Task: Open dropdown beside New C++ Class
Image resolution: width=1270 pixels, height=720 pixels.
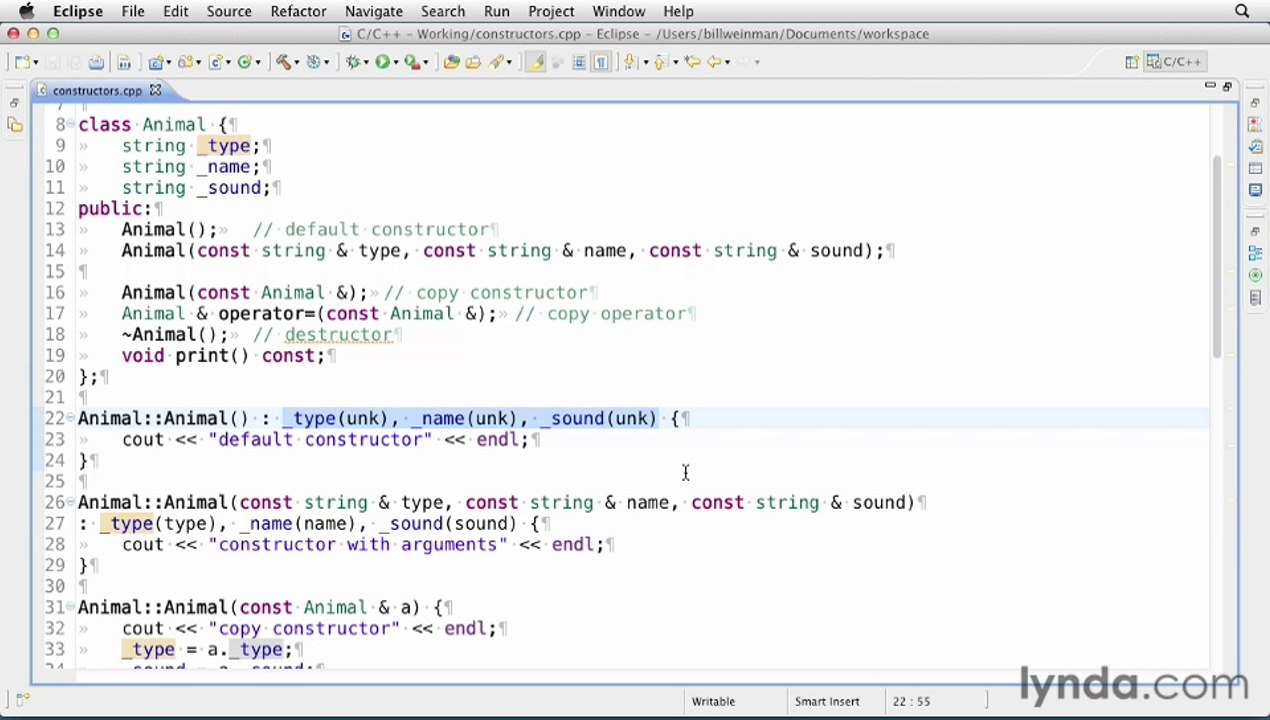Action: pyautogui.click(x=258, y=62)
